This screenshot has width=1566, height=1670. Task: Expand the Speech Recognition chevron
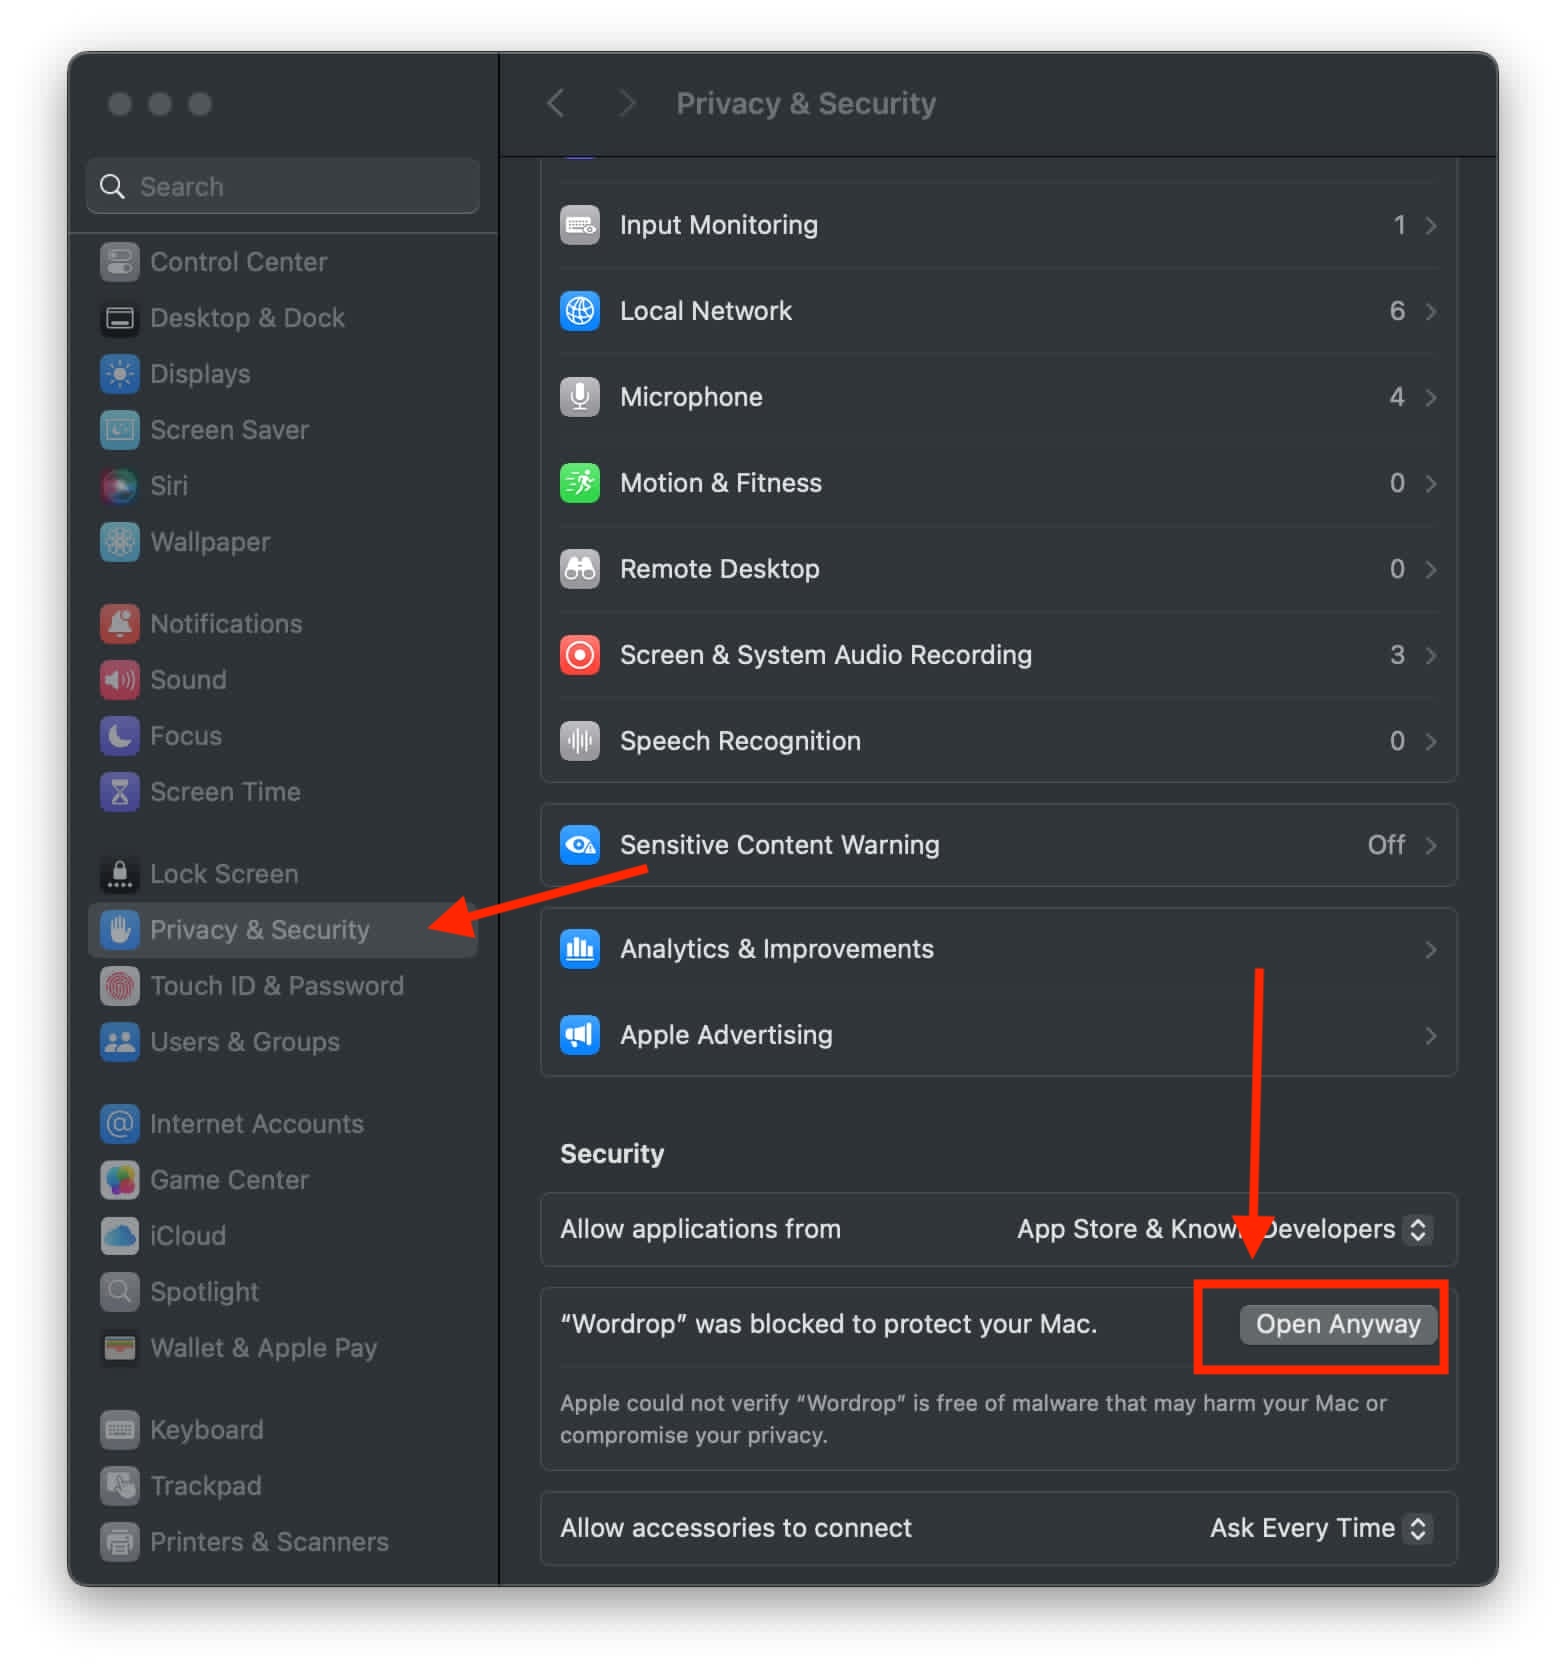(x=1431, y=741)
